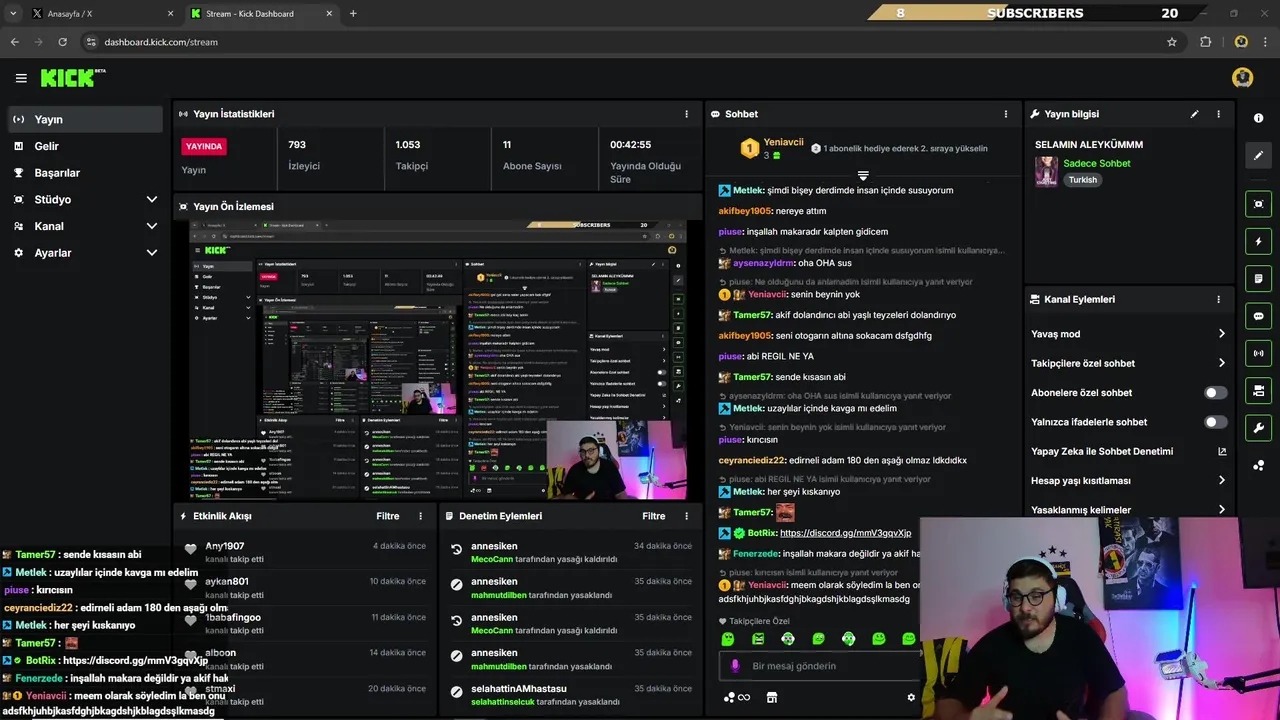Image resolution: width=1280 pixels, height=720 pixels.
Task: Open the Kanal Eylemleri three-dot menu
Action: point(1218,299)
